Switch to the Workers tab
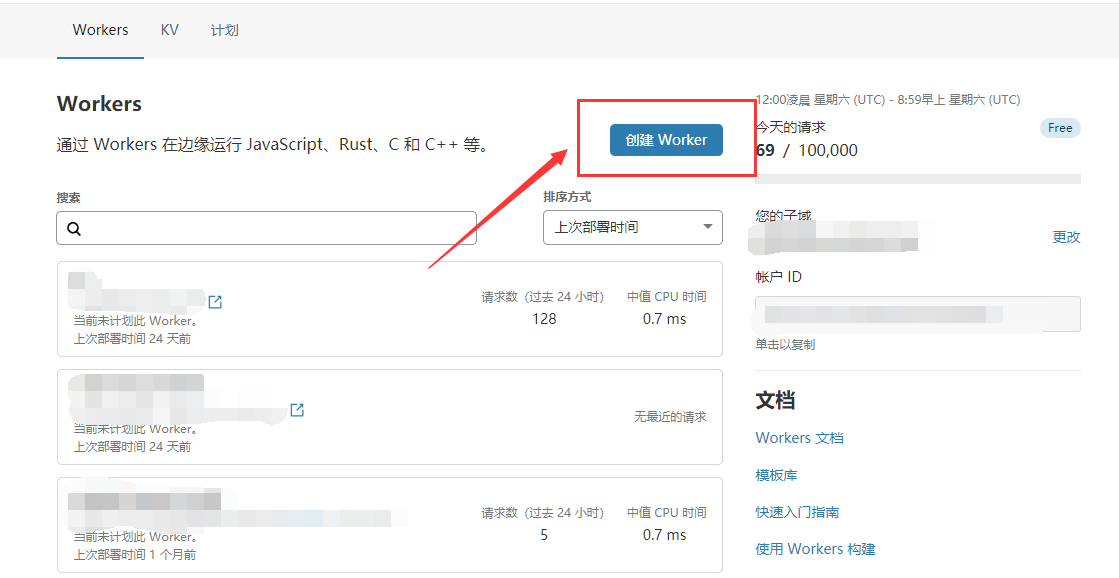 (100, 30)
